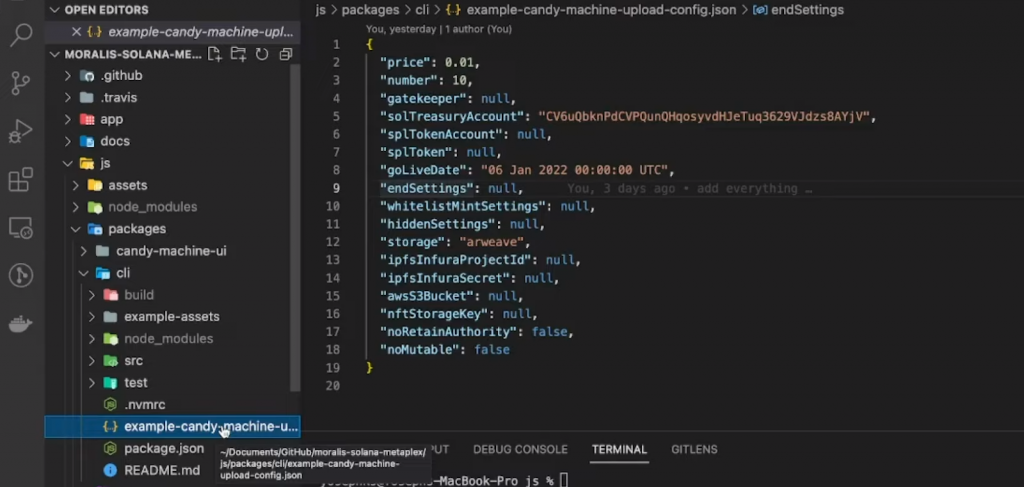1024x487 pixels.
Task: Click the explorer sidebar vertical scrollbar
Action: coord(296,228)
